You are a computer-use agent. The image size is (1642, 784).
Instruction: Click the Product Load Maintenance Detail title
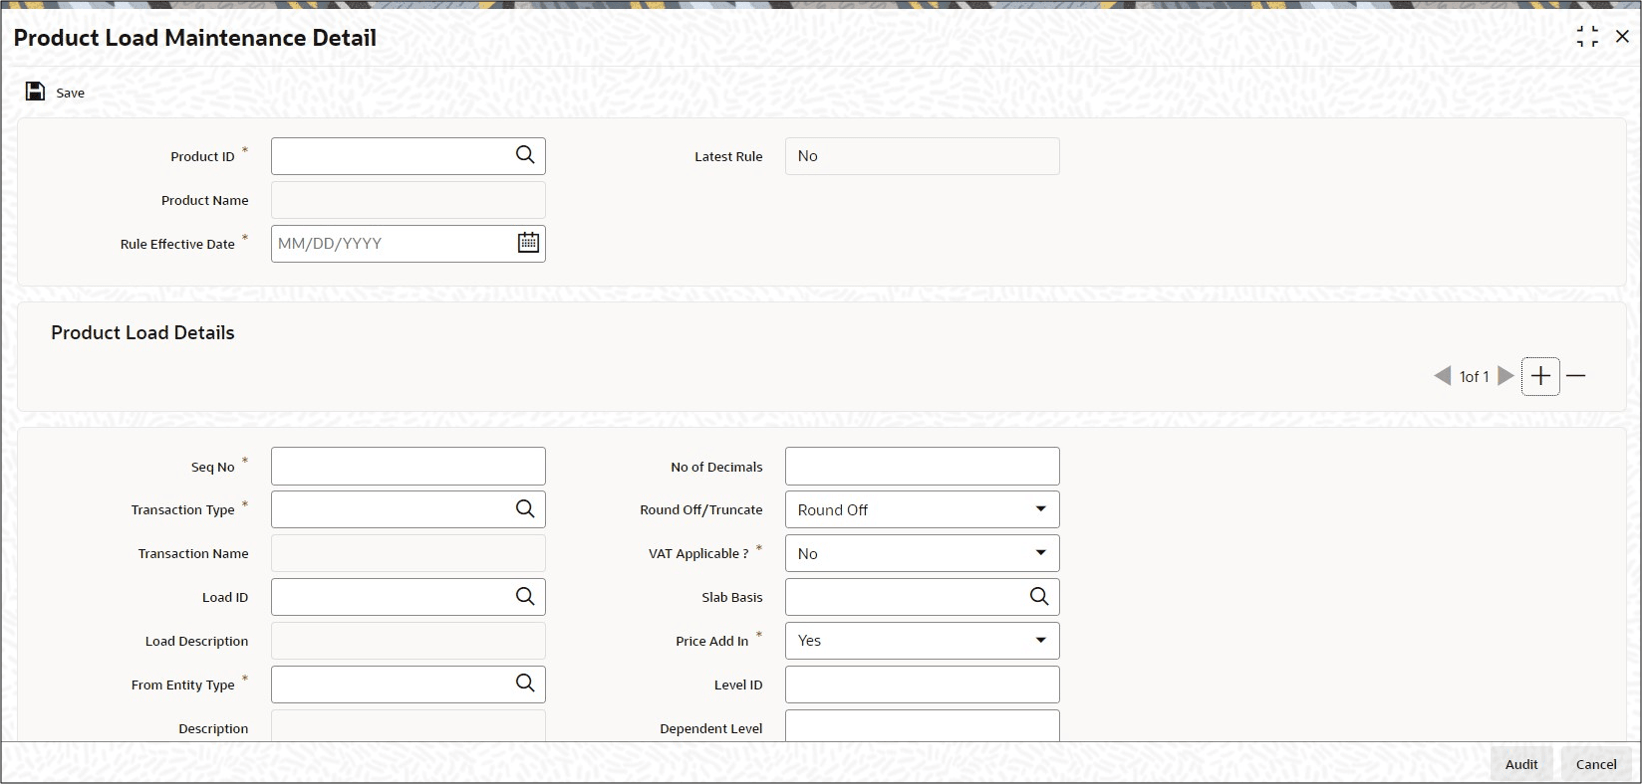click(195, 38)
